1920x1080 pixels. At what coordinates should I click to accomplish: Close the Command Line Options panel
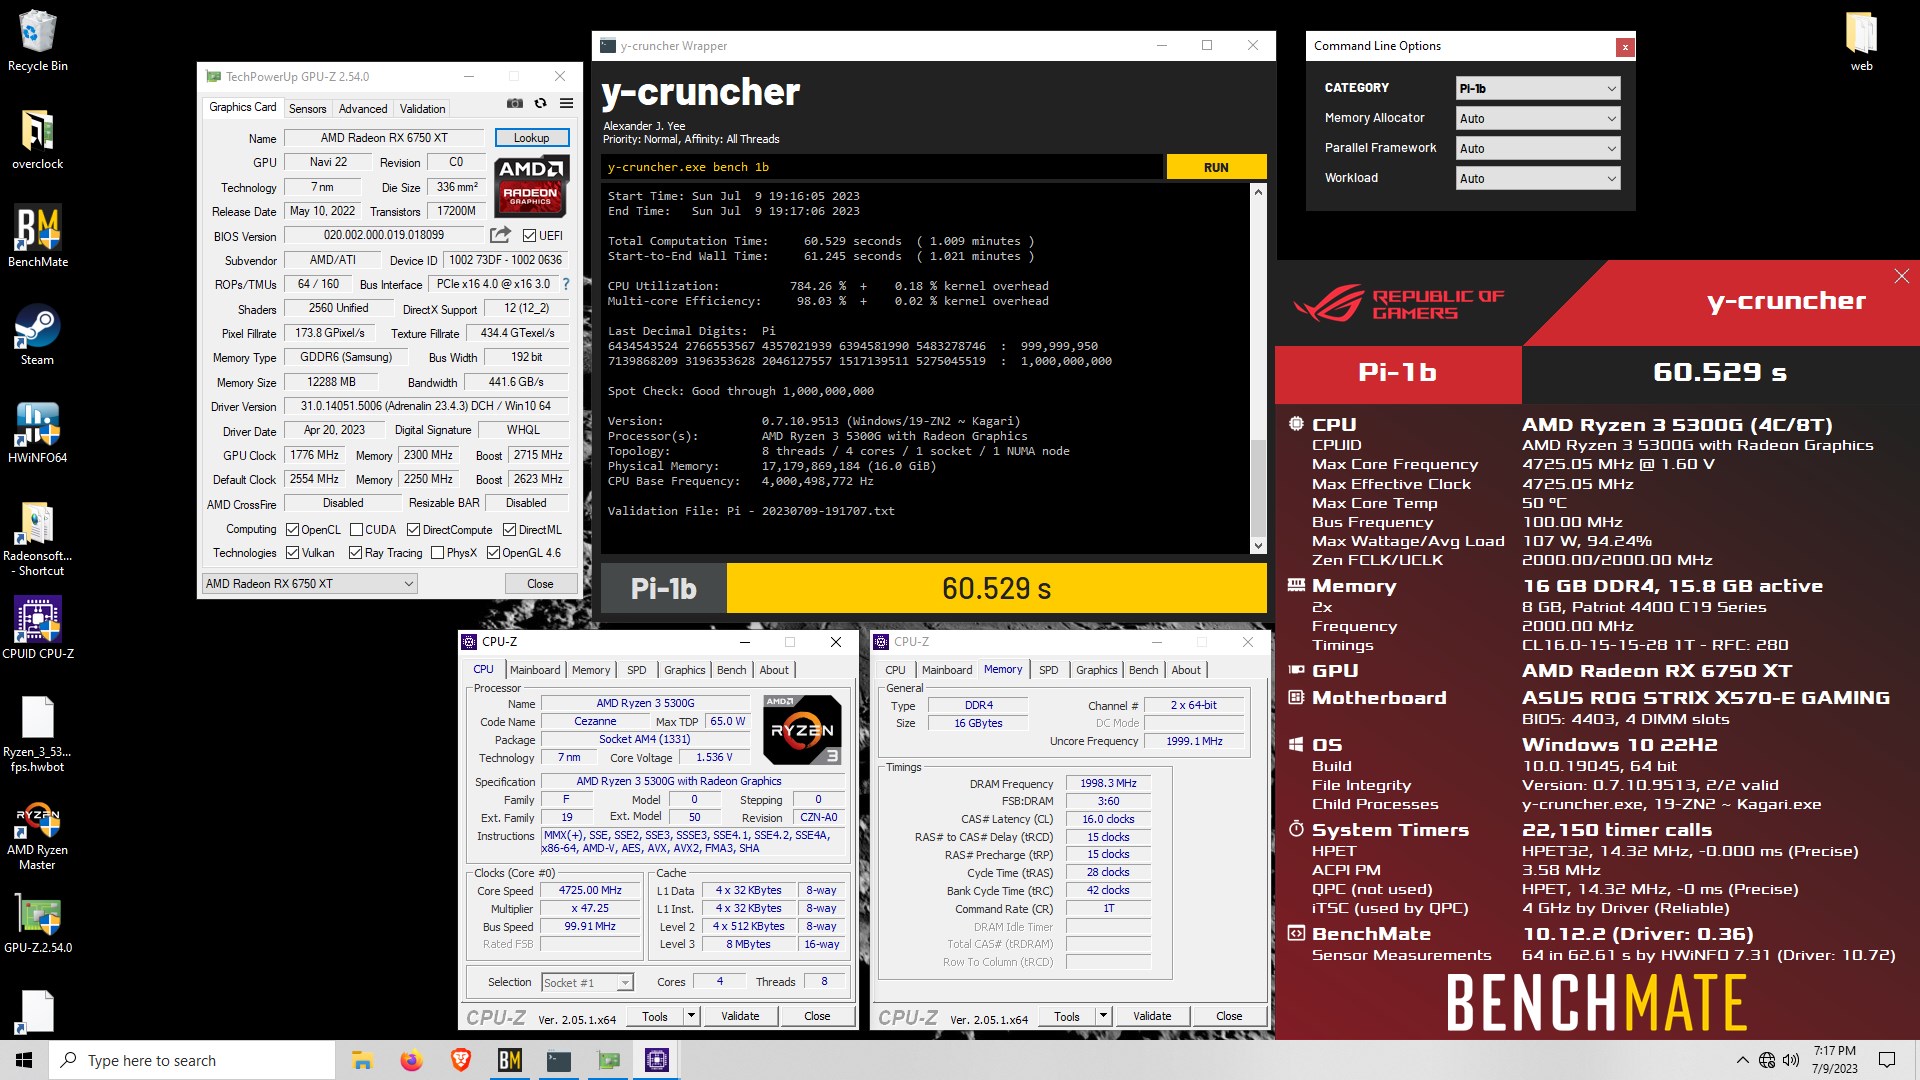click(x=1625, y=47)
